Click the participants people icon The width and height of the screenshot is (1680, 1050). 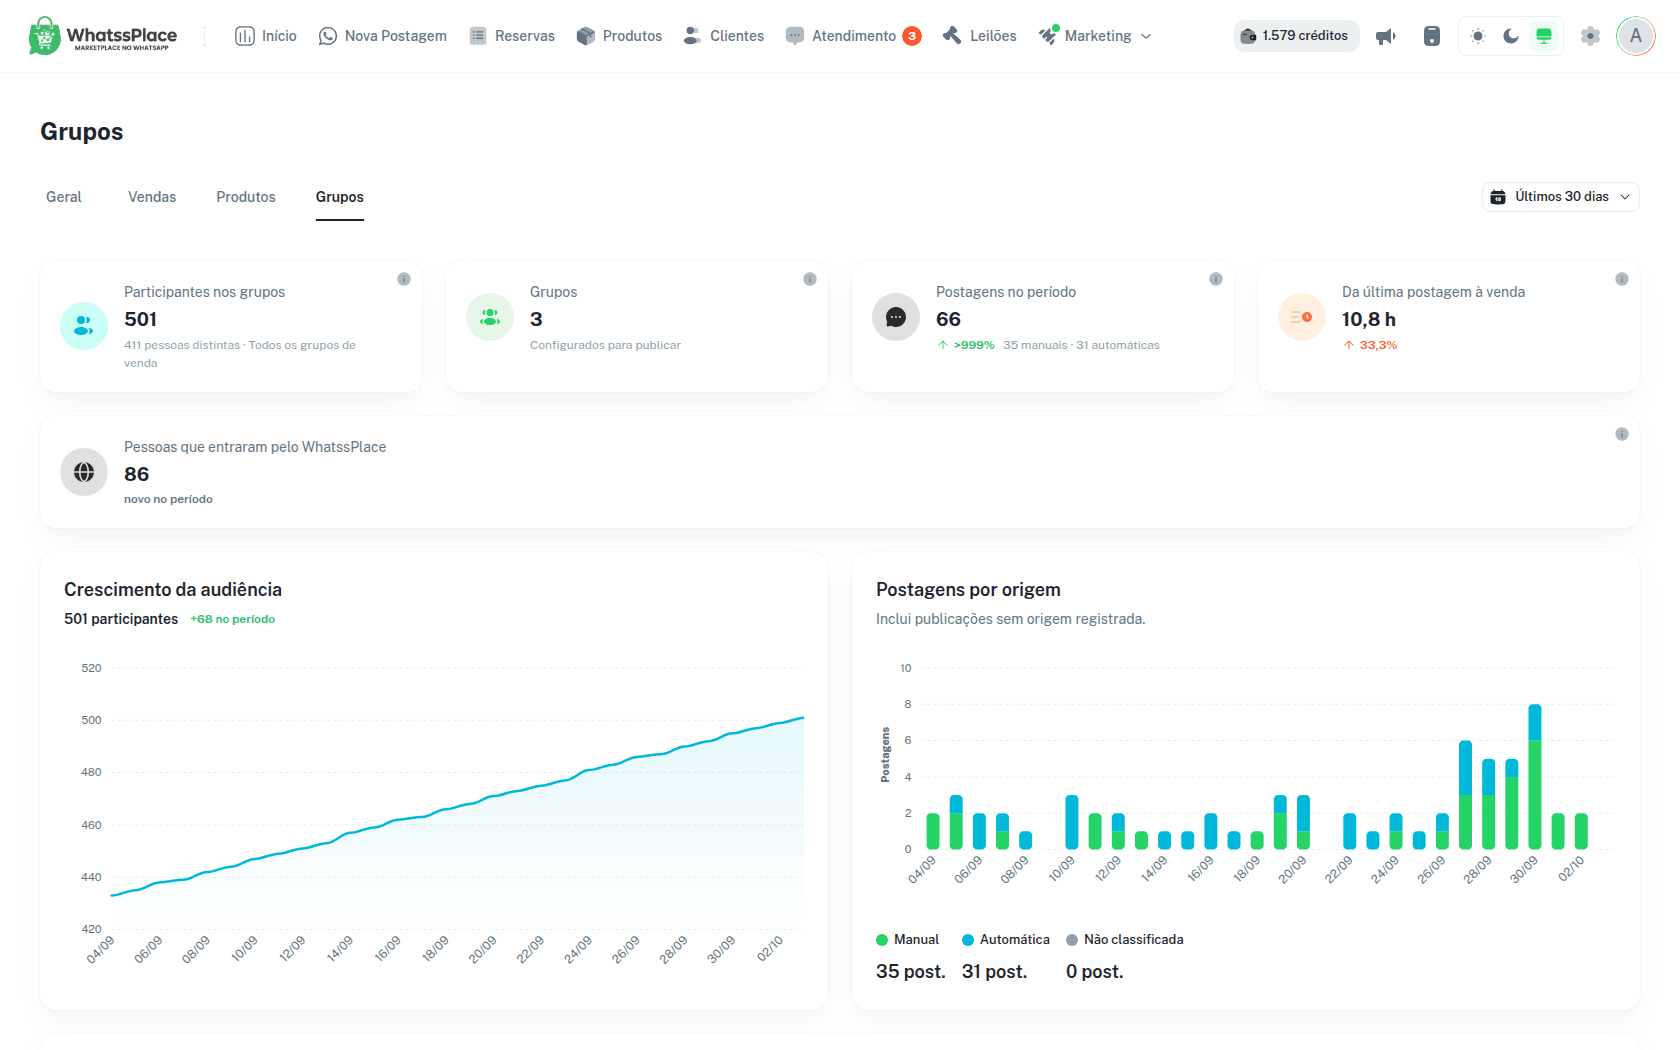click(84, 326)
